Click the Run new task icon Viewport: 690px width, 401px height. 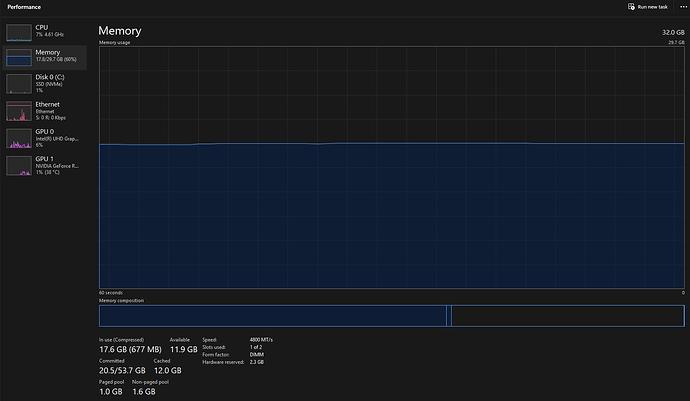(x=631, y=7)
